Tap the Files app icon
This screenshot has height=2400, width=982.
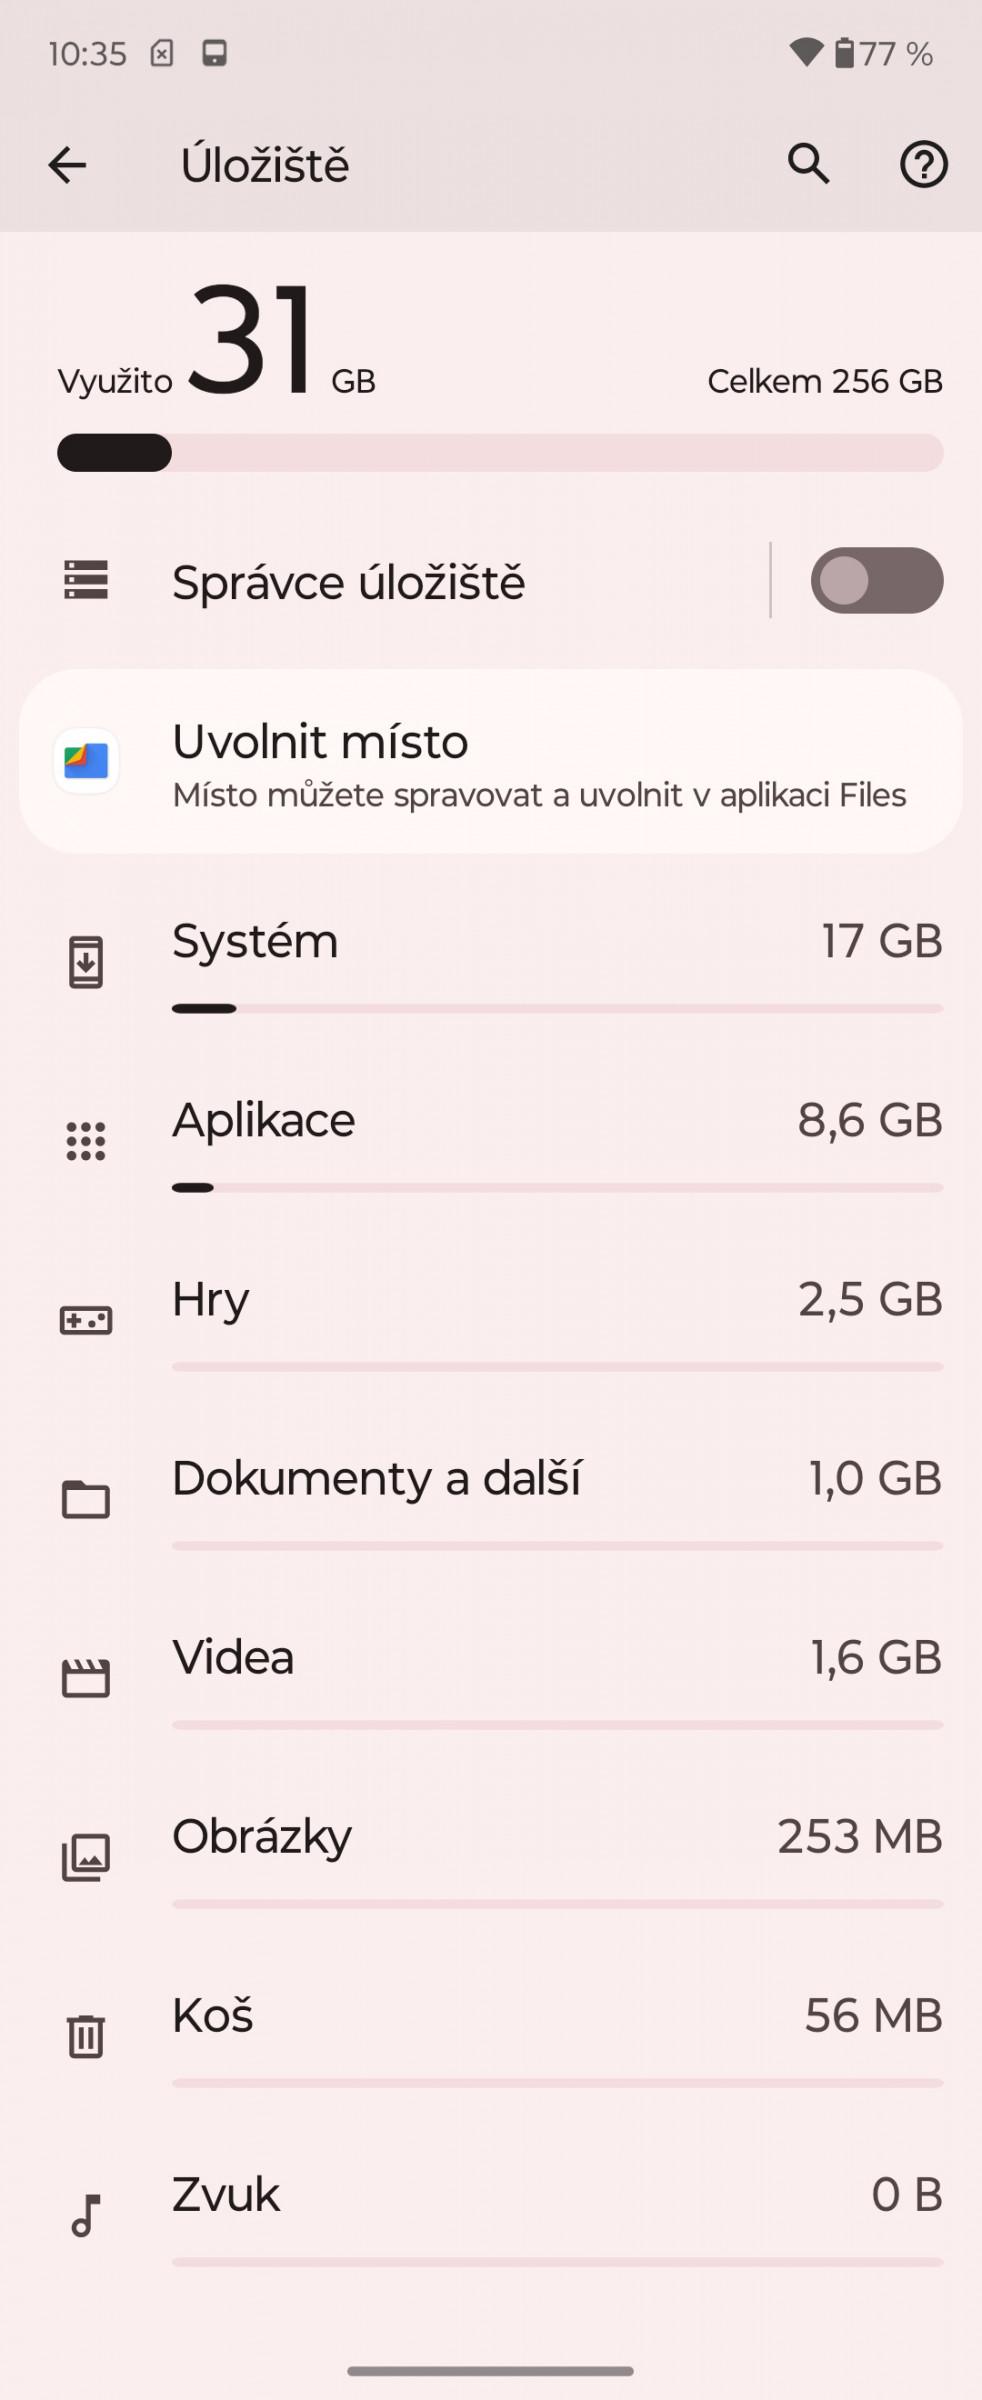coord(86,761)
